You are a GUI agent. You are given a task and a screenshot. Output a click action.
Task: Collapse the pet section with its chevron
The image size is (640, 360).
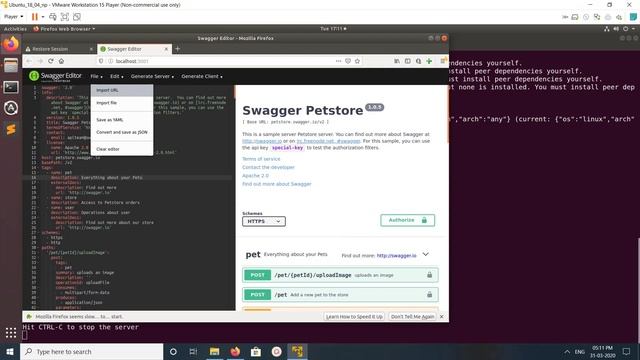click(x=426, y=254)
